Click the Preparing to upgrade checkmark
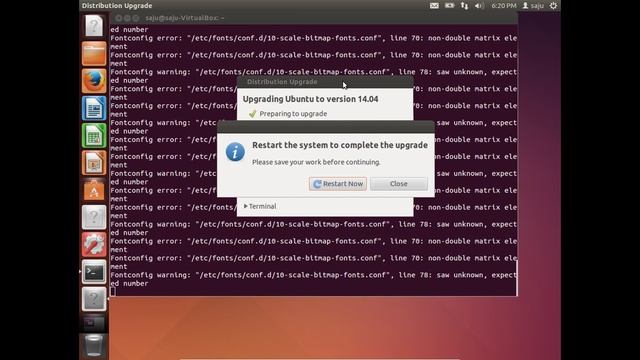Screen dimensions: 640x360 tap(253, 113)
